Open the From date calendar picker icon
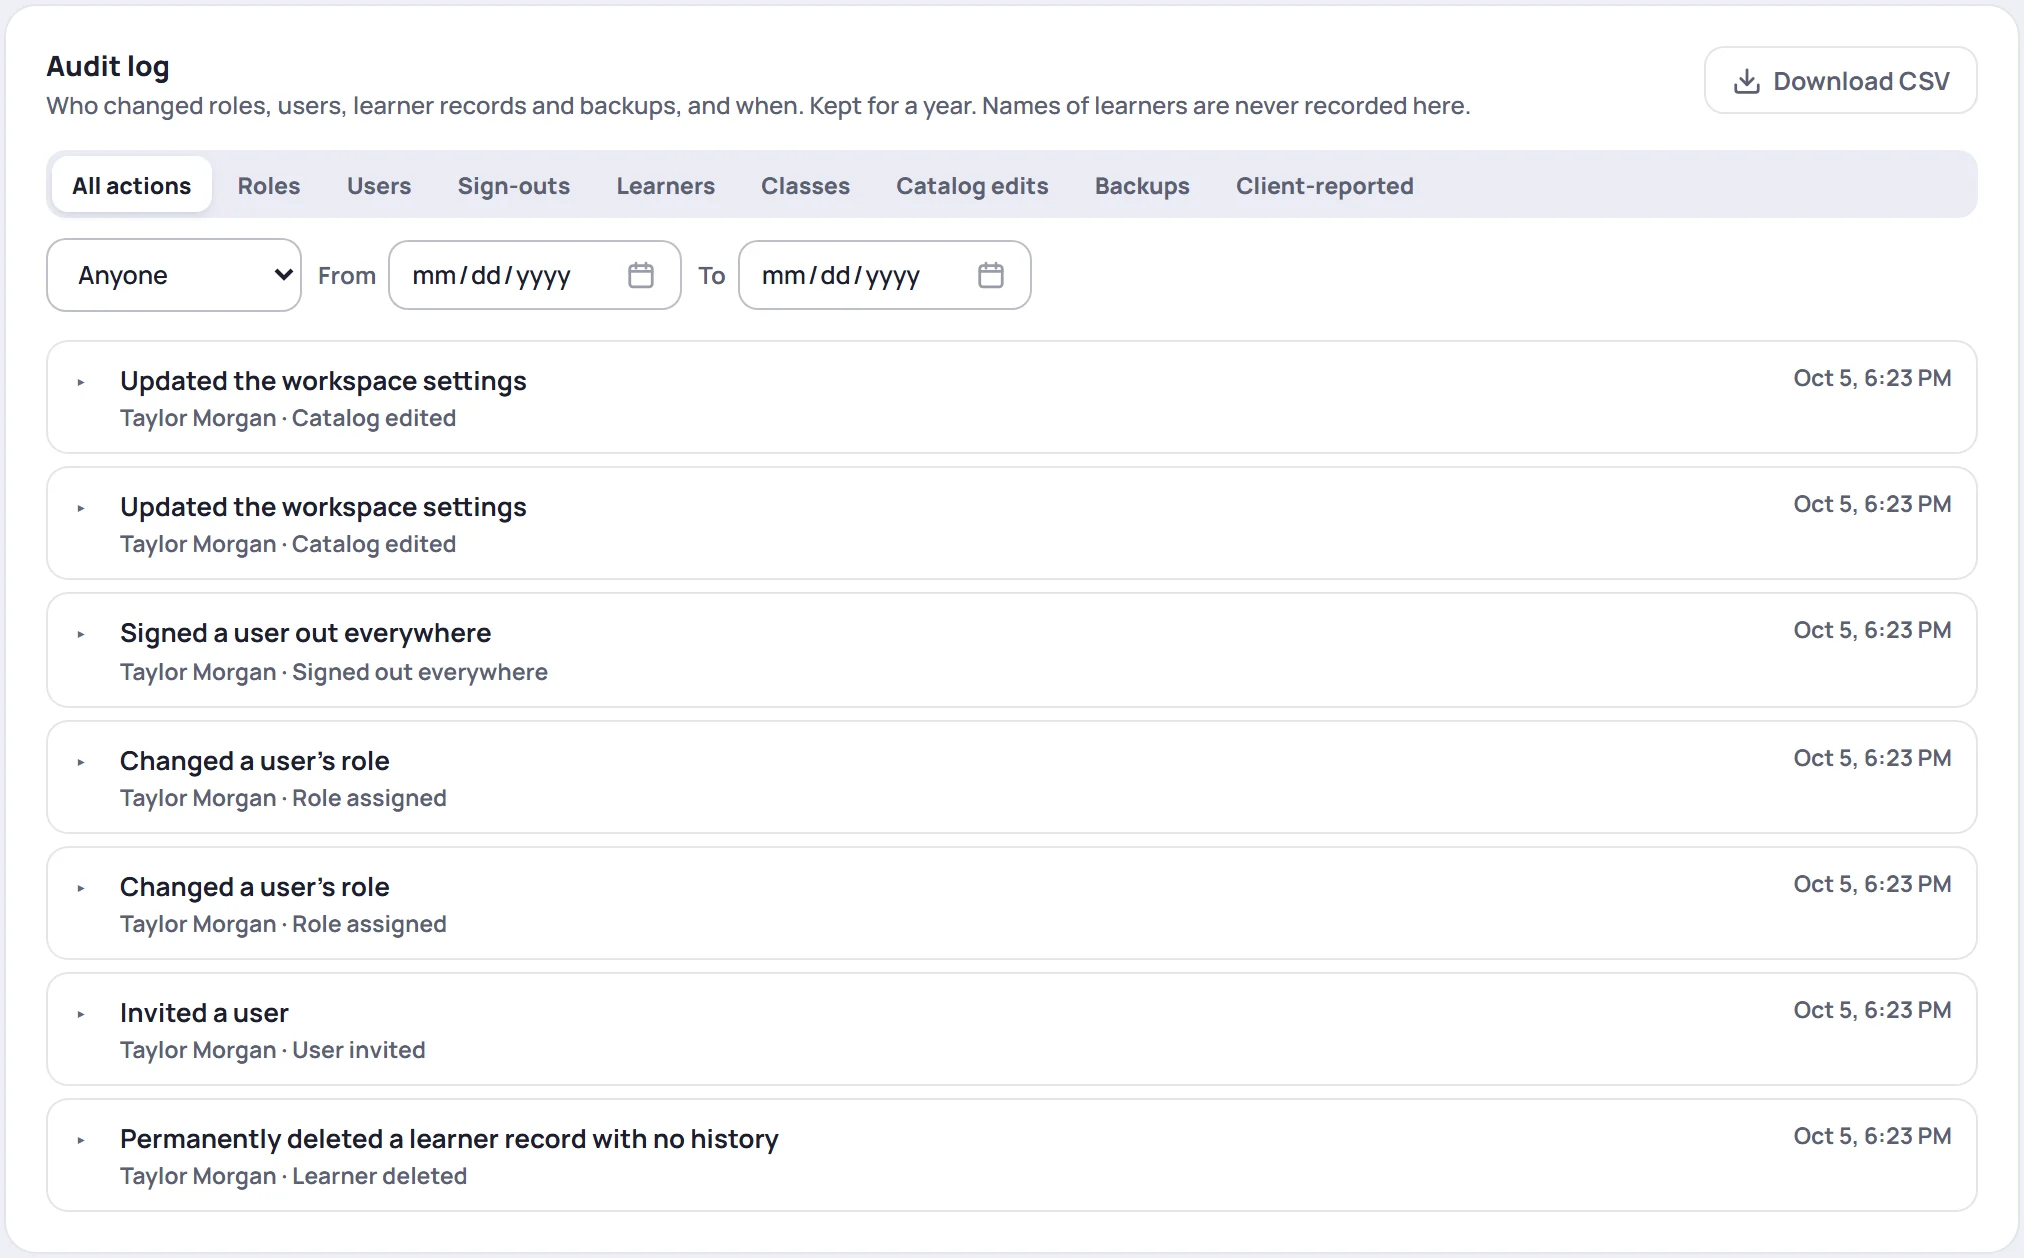The width and height of the screenshot is (2024, 1258). (641, 275)
